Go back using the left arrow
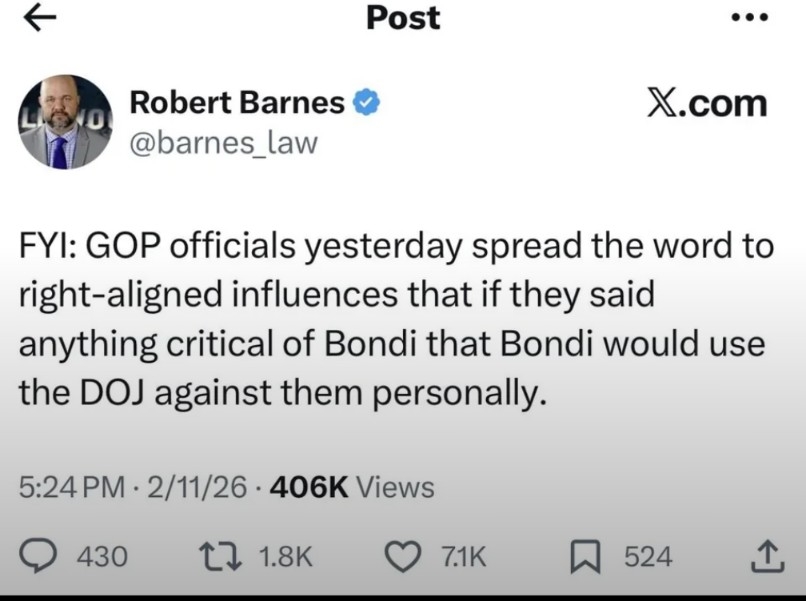This screenshot has width=806, height=601. tap(40, 19)
